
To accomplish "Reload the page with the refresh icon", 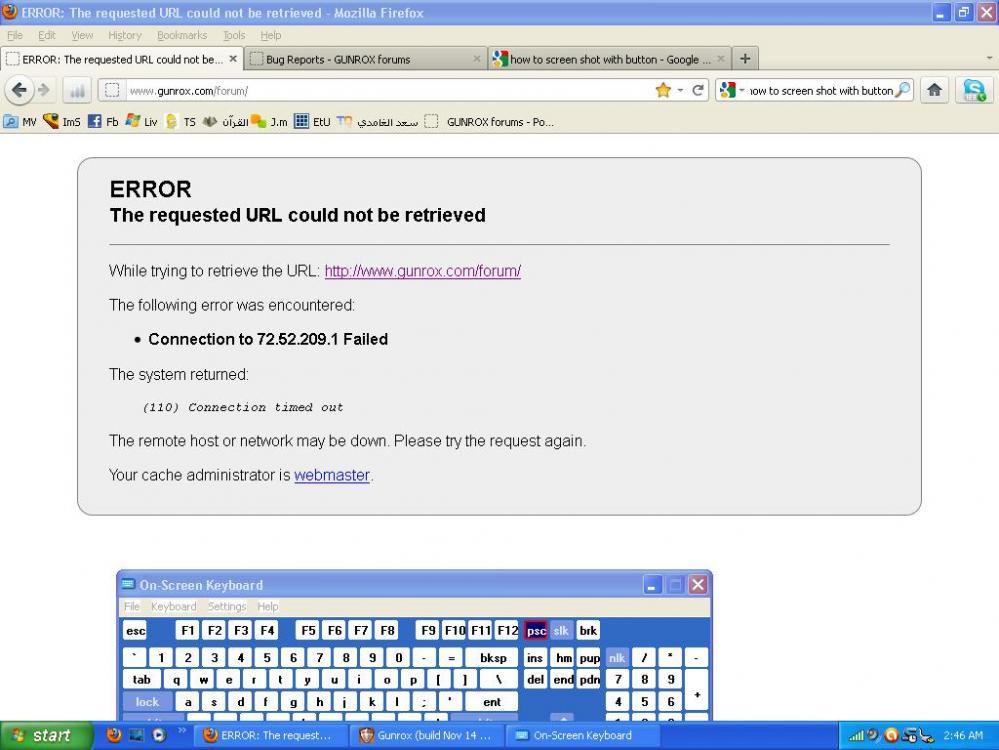I will (698, 90).
